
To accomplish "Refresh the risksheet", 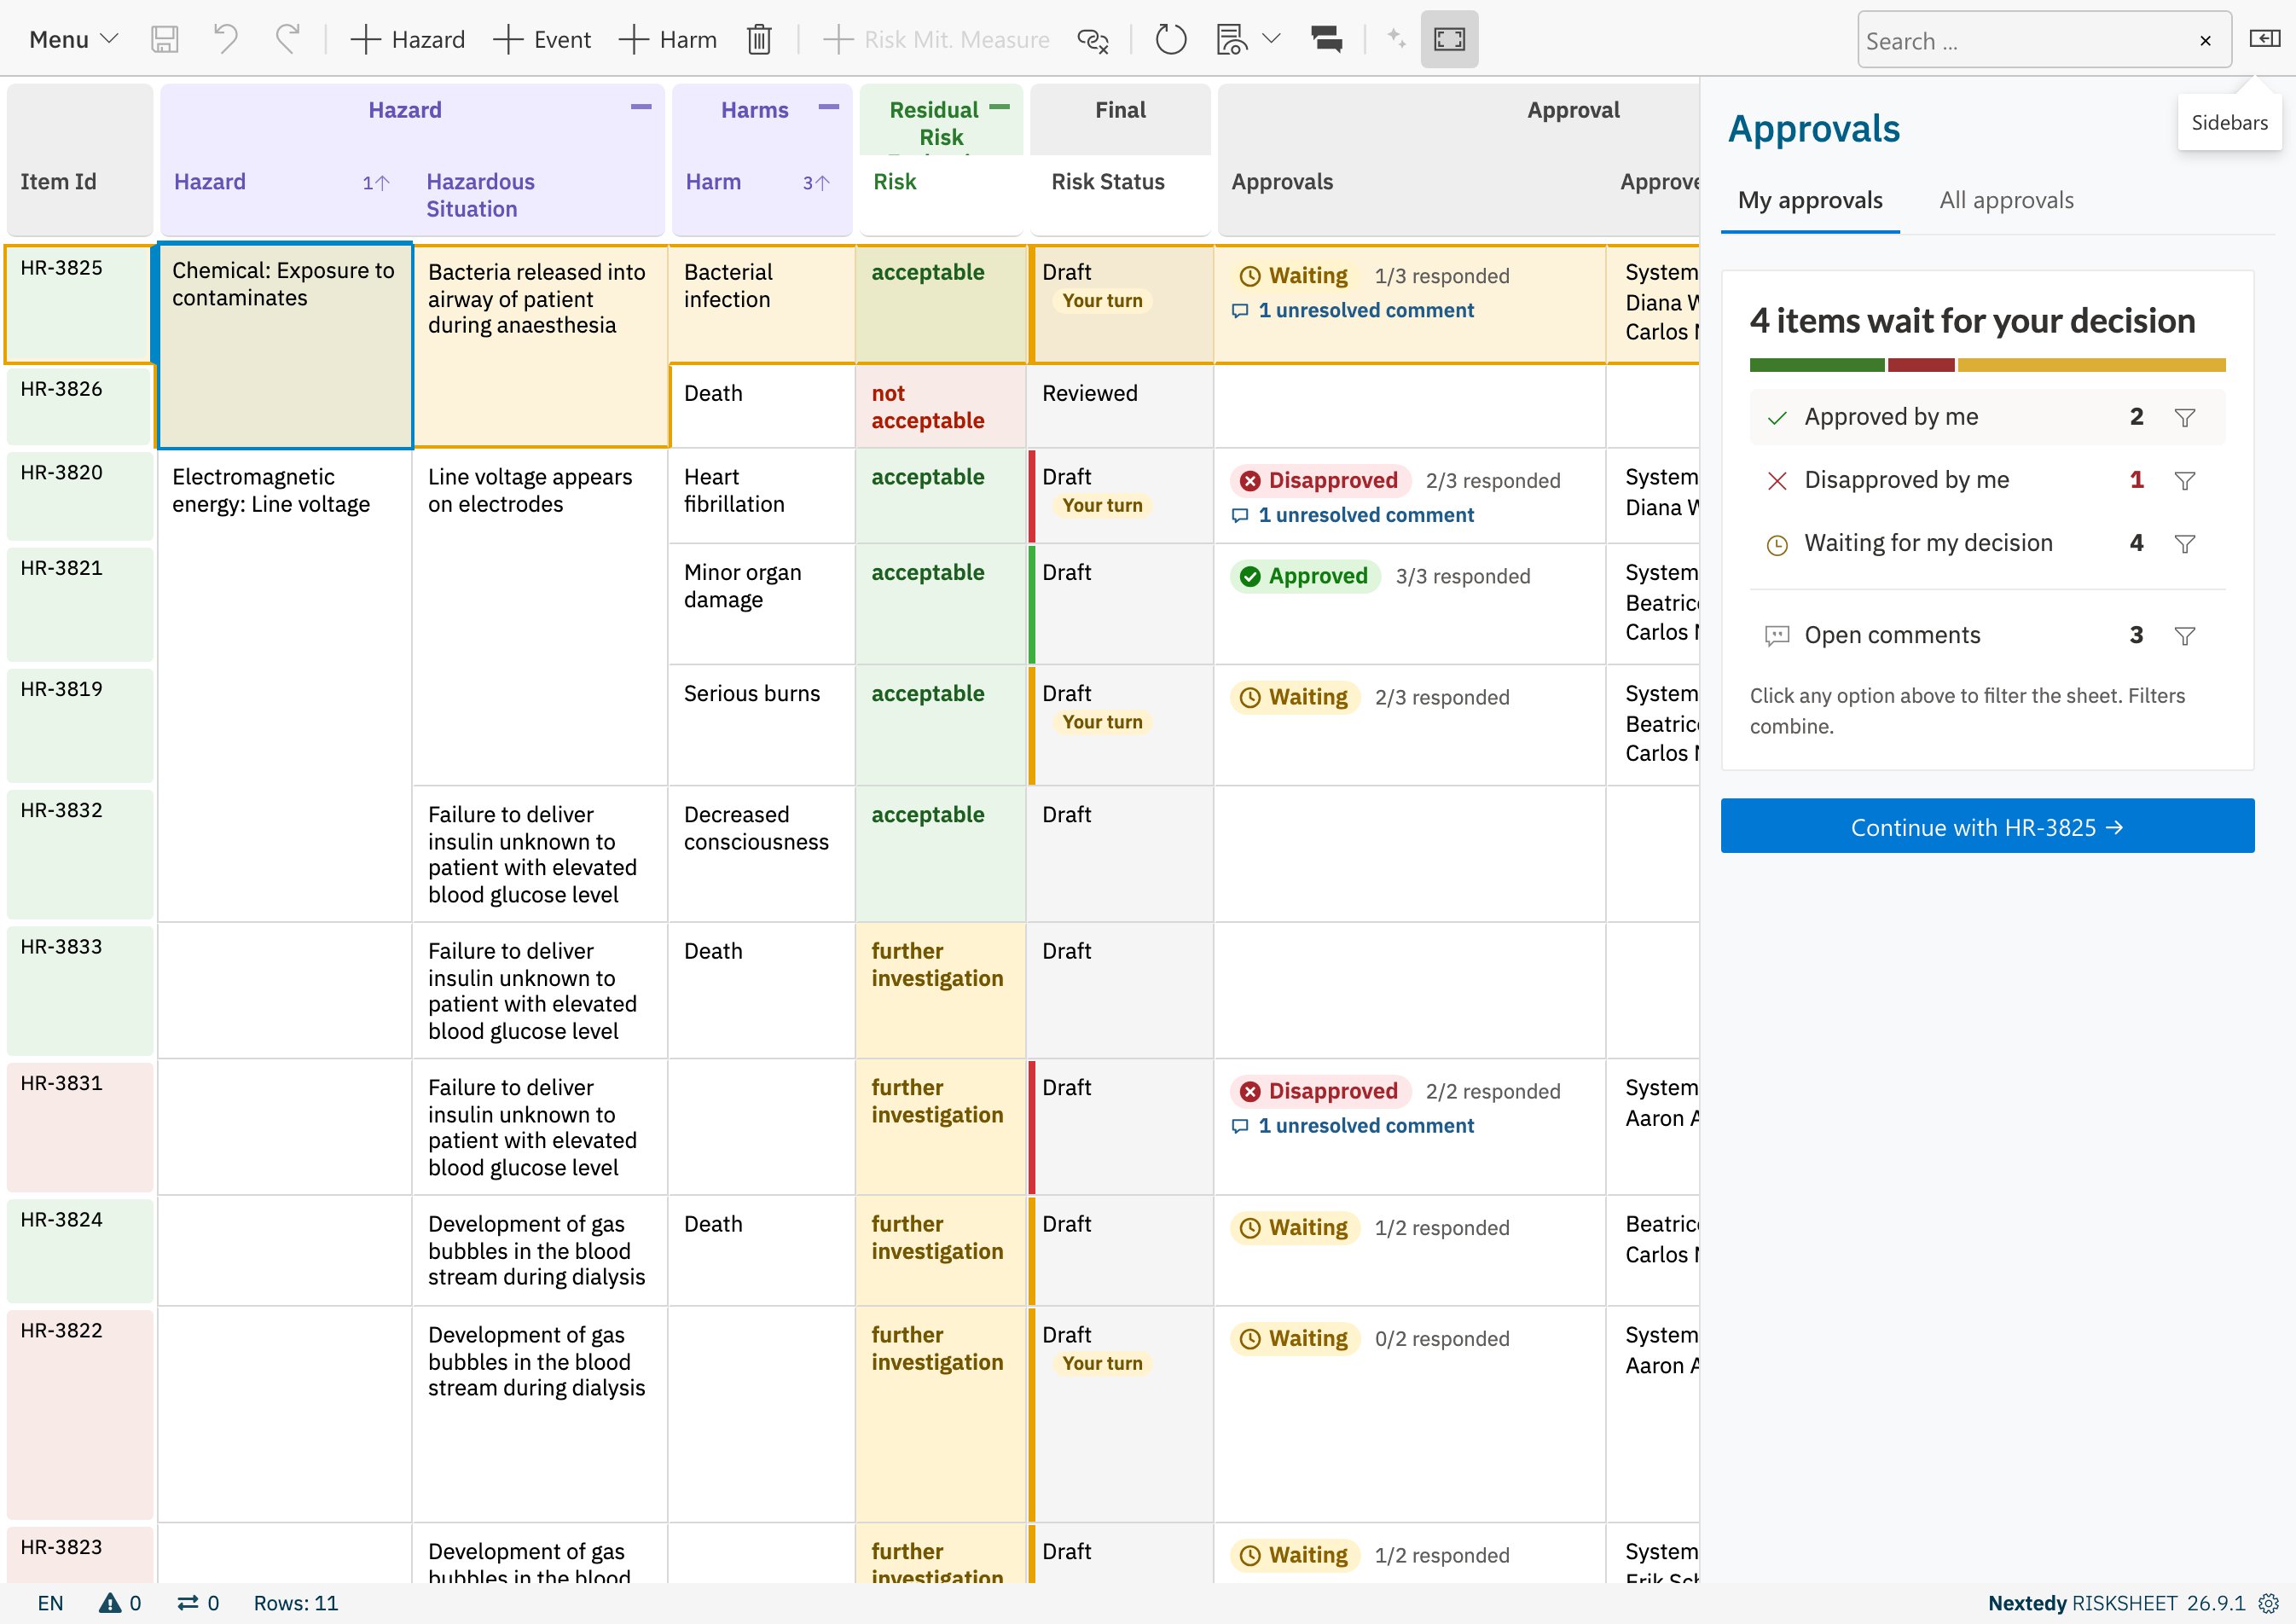I will [1171, 40].
